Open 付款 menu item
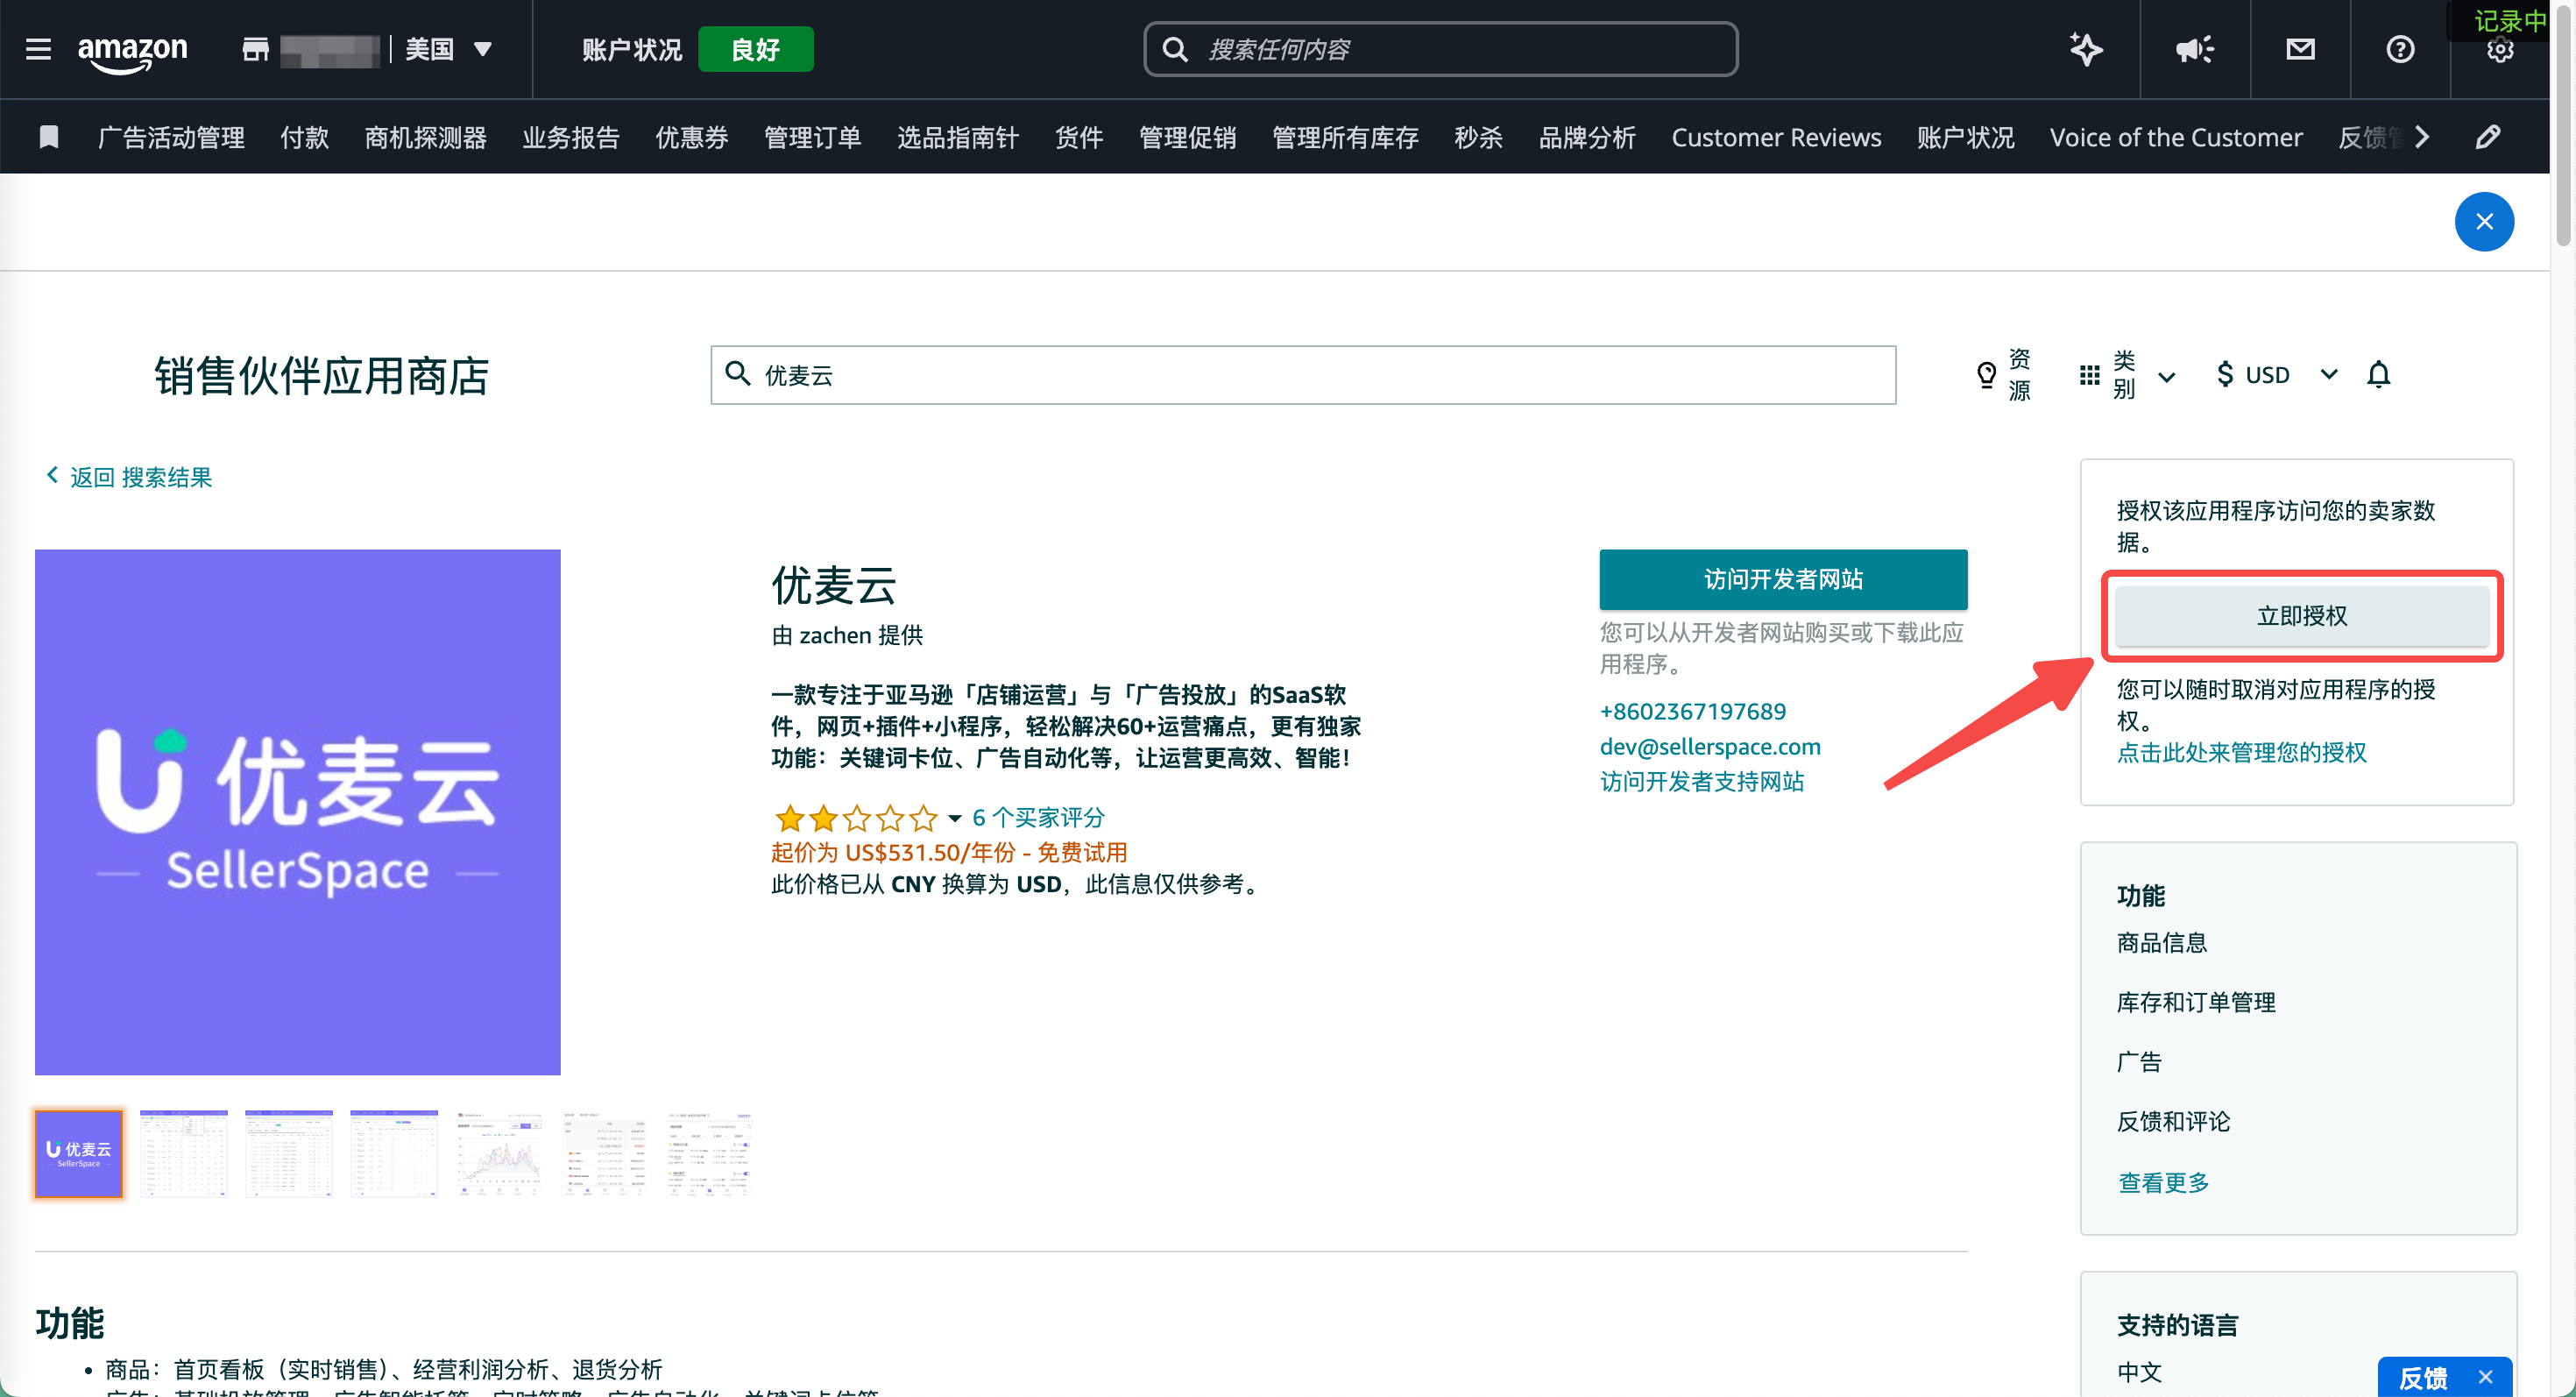 click(x=305, y=137)
